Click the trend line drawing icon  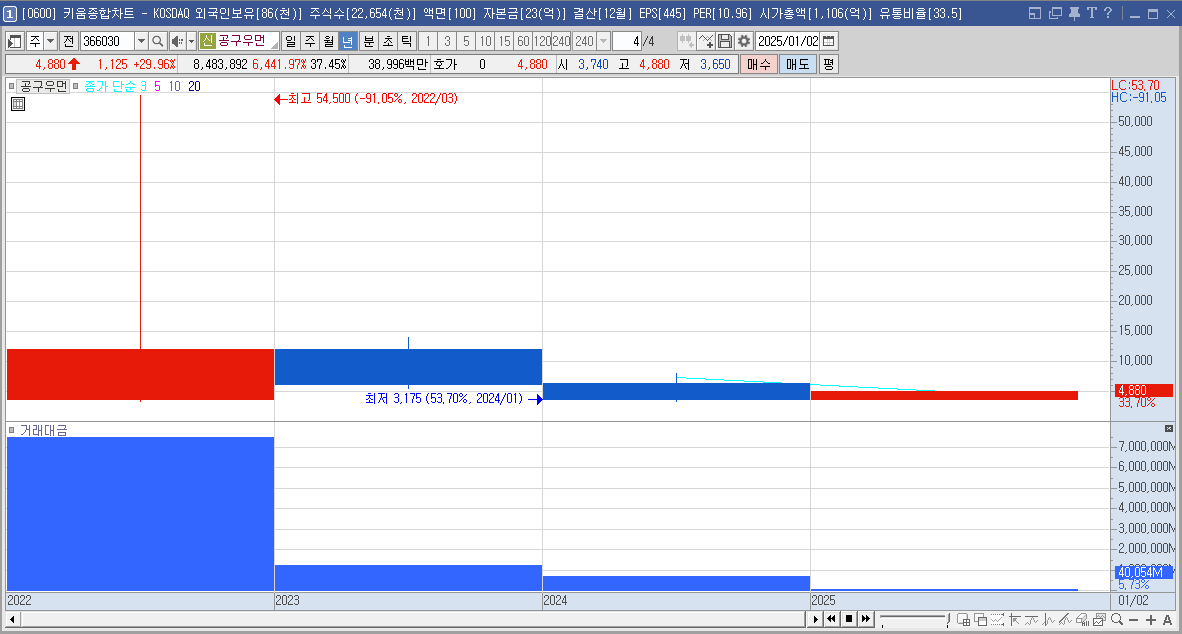point(1065,620)
